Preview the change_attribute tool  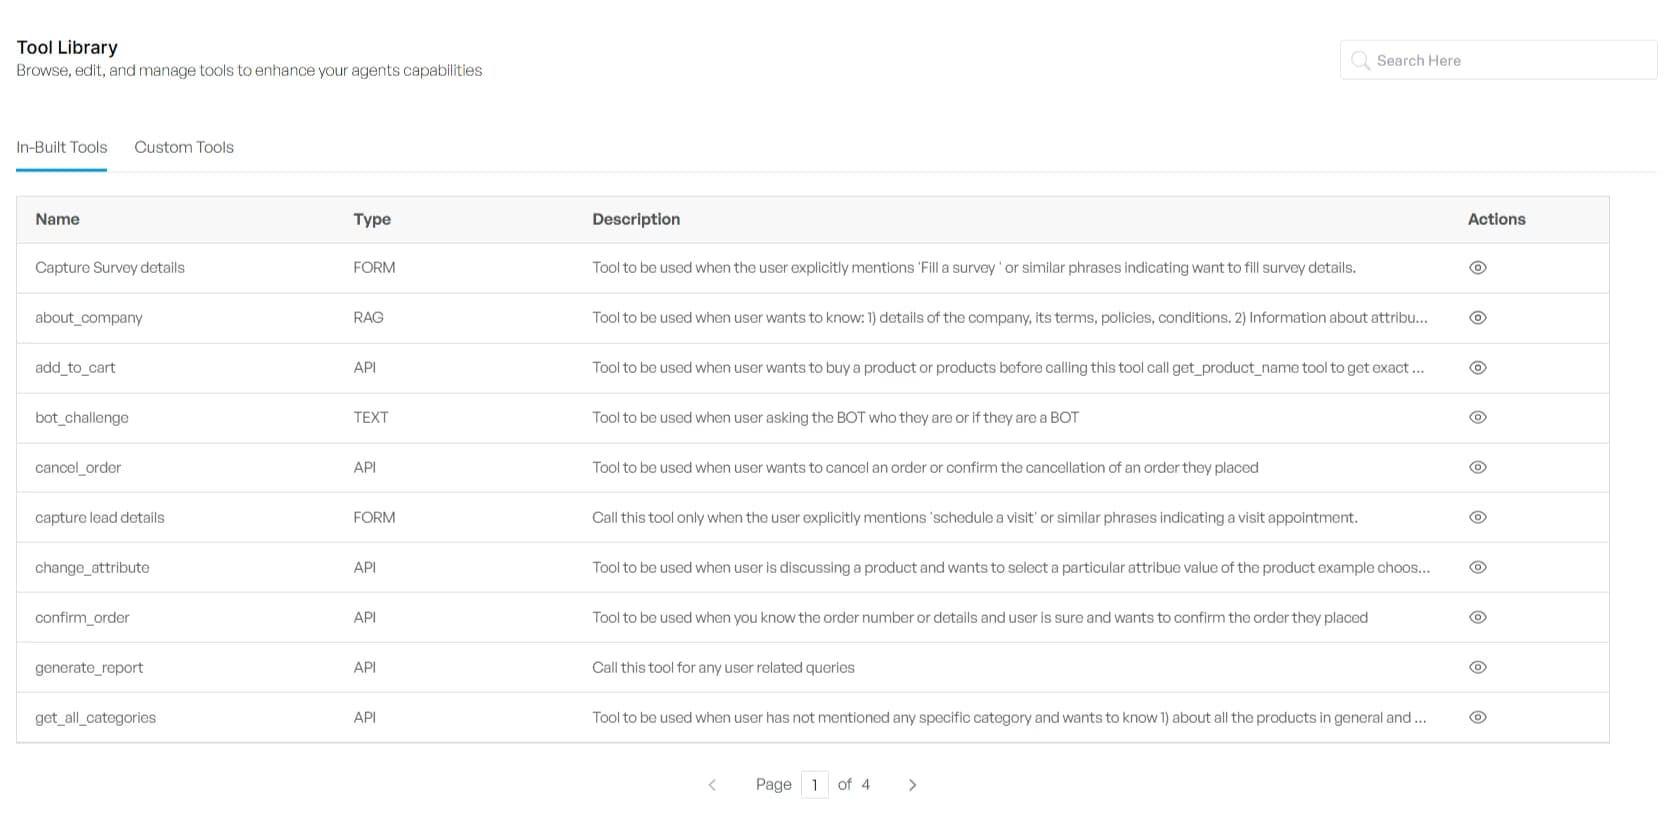pos(1478,567)
